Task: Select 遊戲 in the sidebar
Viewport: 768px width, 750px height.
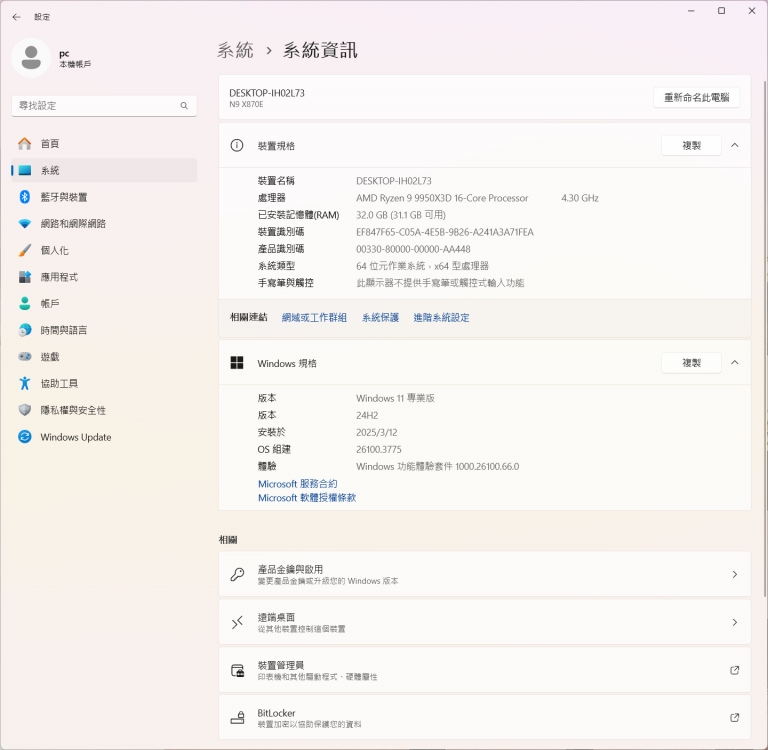Action: (104, 357)
